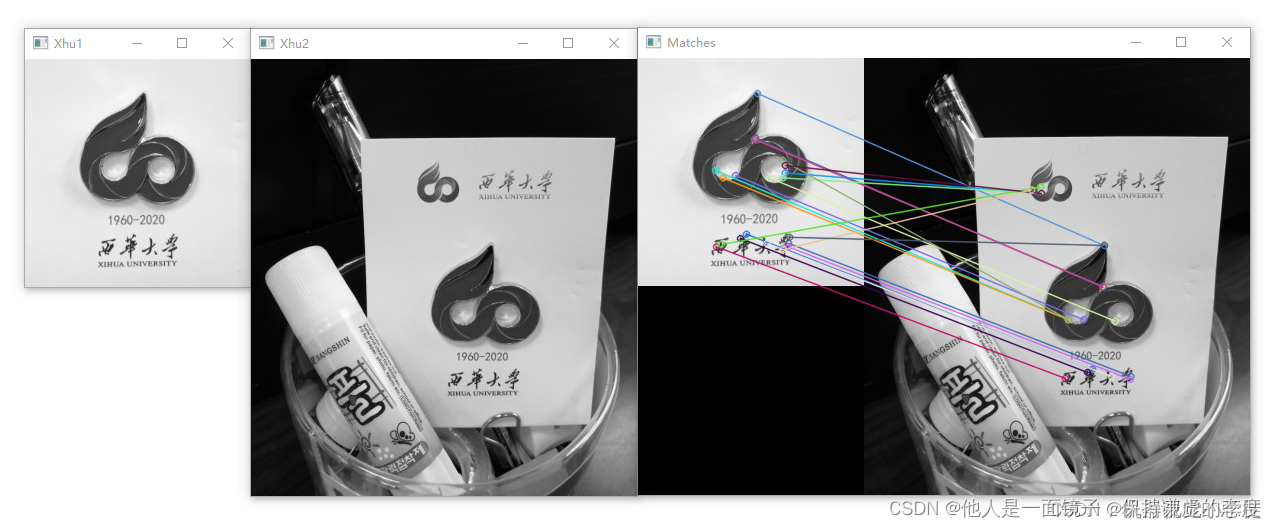Click the Xhu1 window app icon
This screenshot has height=528, width=1276.
coord(40,43)
